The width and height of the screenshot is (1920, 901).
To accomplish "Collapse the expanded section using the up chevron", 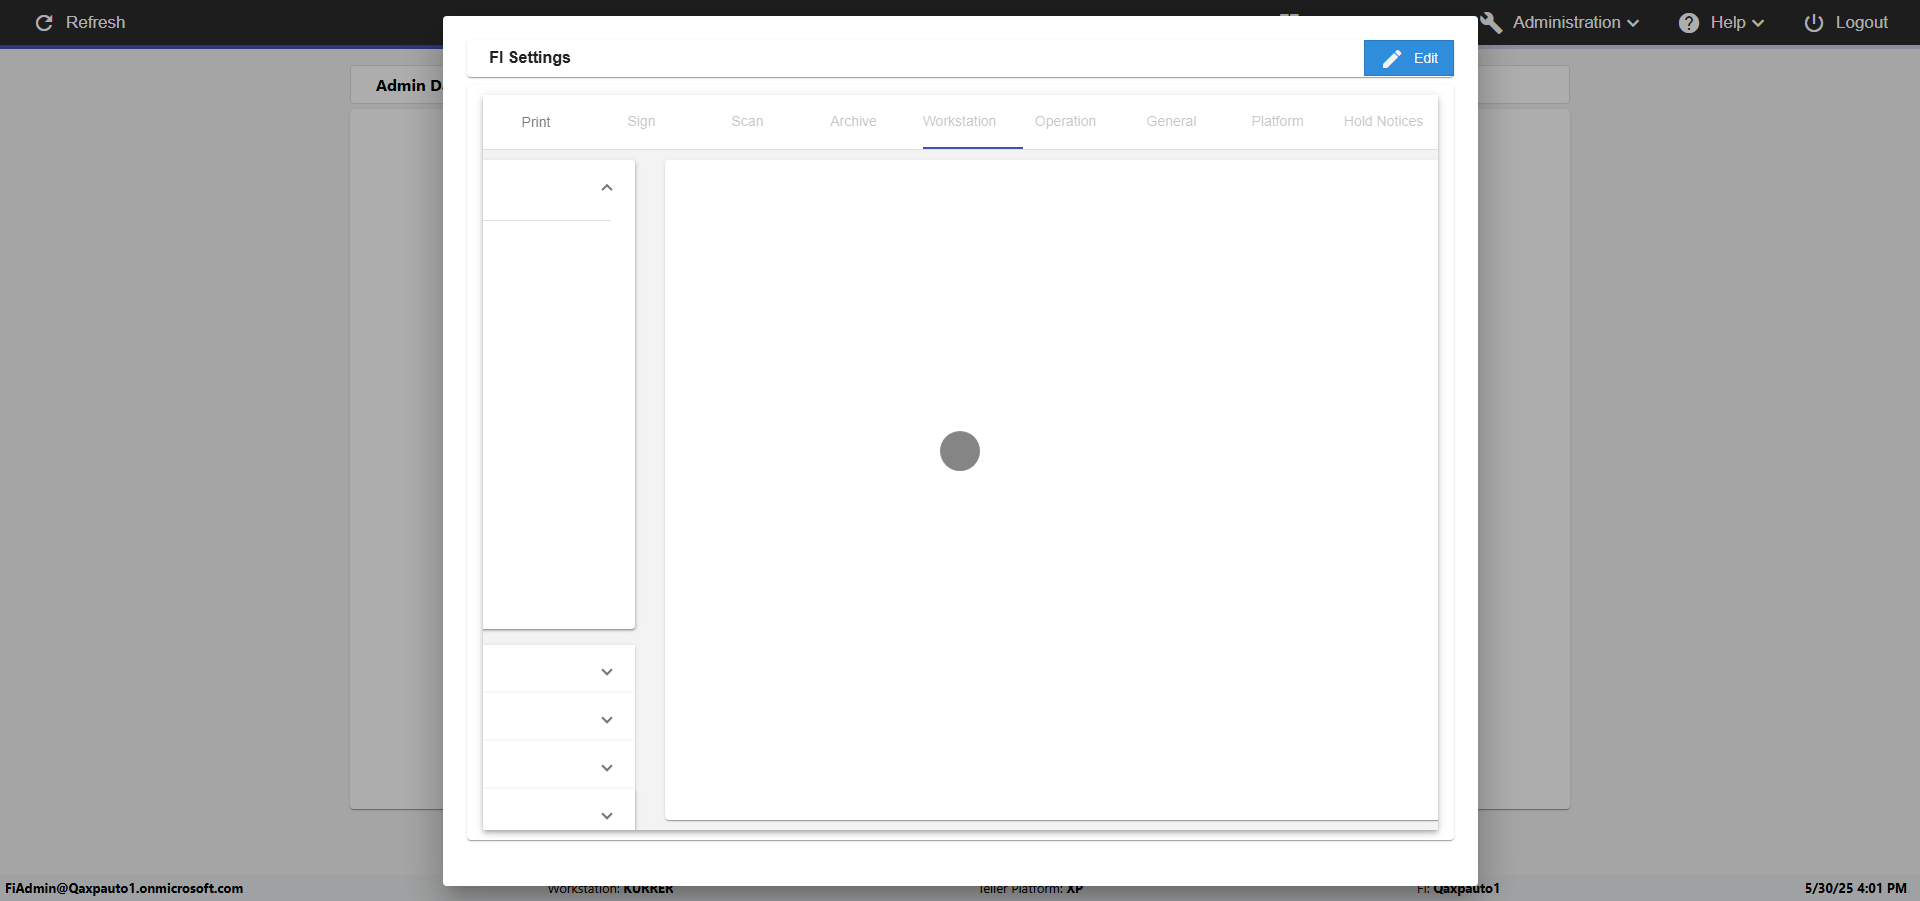I will point(607,188).
